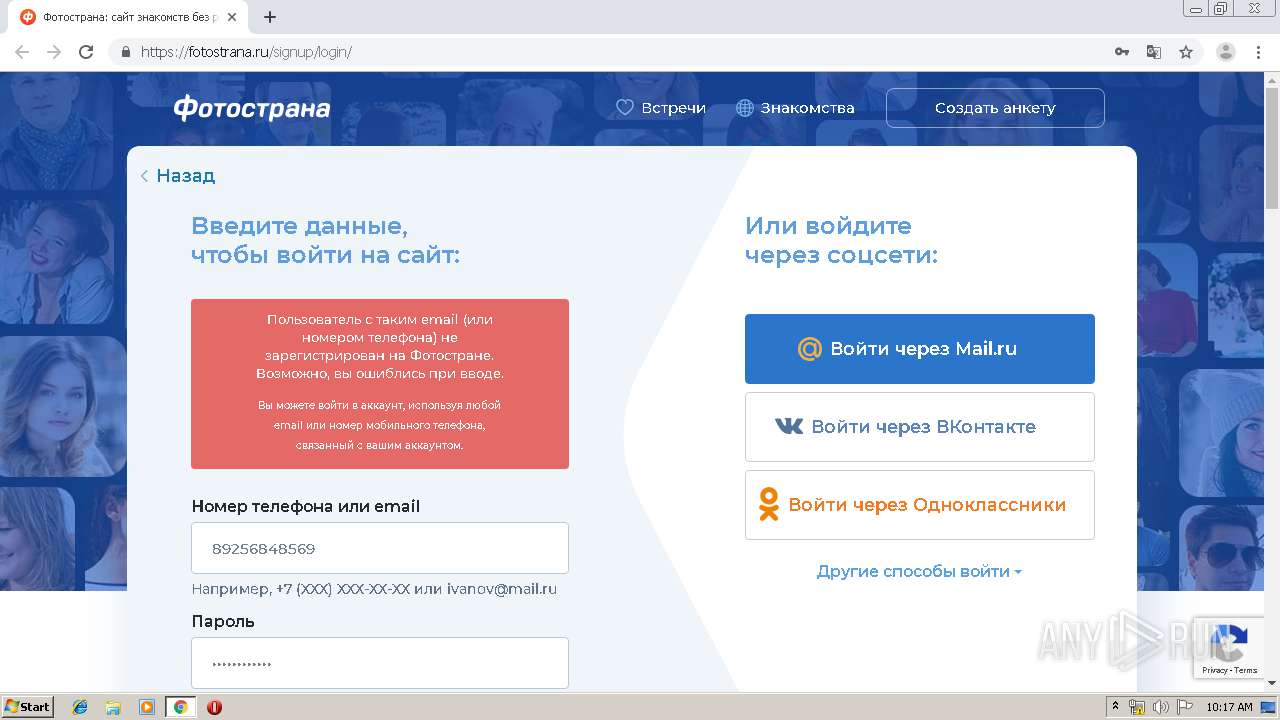Viewport: 1280px width, 720px height.
Task: Click the address bar URL
Action: pos(246,52)
